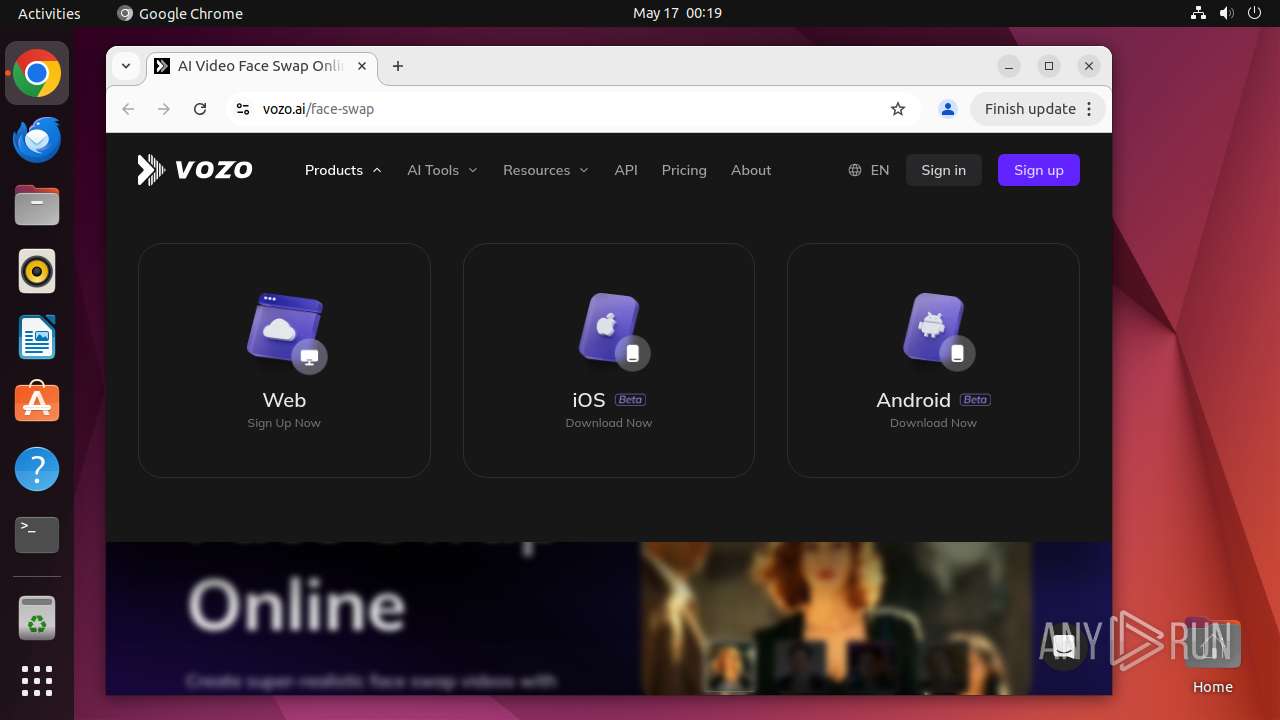Click the iOS Beta badge
The width and height of the screenshot is (1280, 720).
pos(630,399)
